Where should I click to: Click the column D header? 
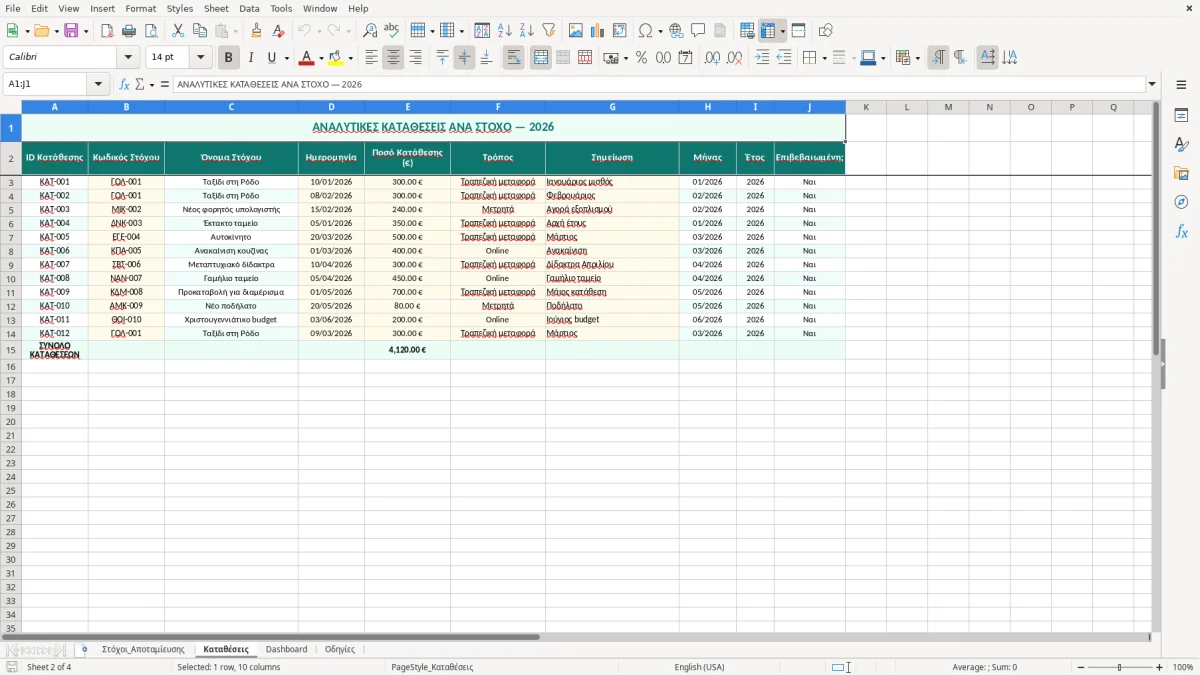click(331, 107)
